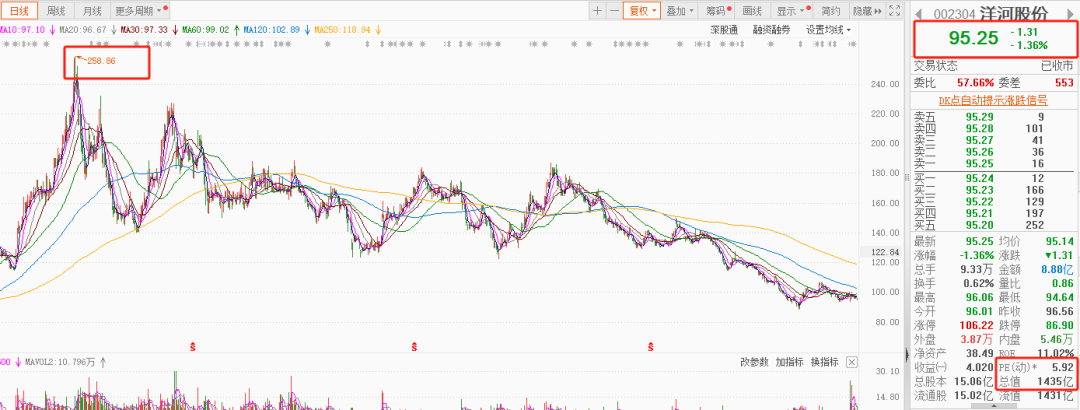Enter fullscreen chart view icon

[893, 11]
